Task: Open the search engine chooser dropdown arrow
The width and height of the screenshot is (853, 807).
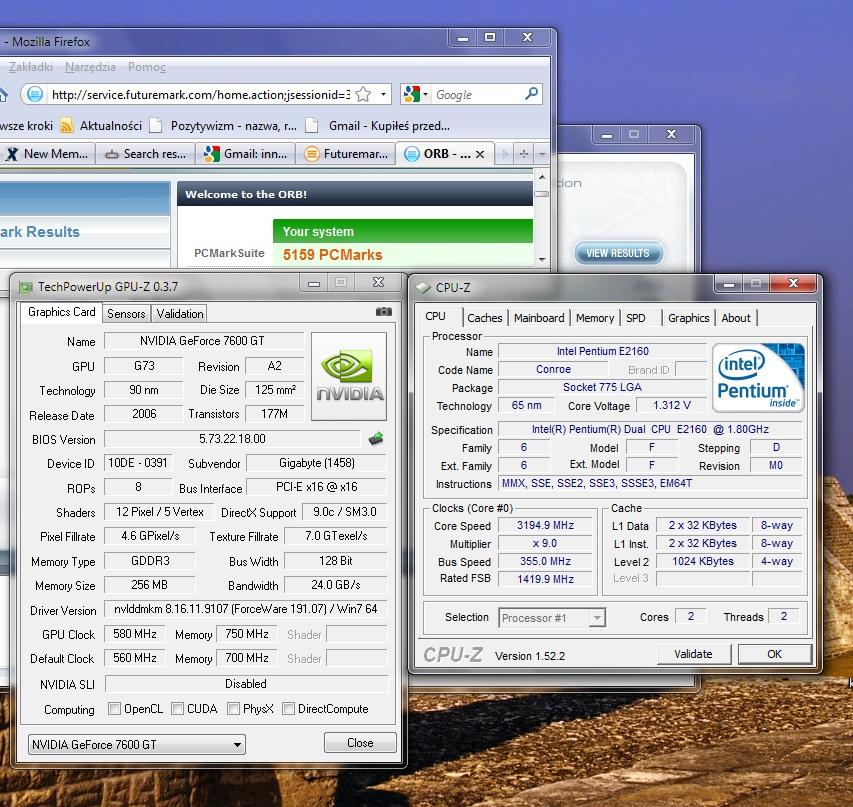Action: [x=425, y=94]
